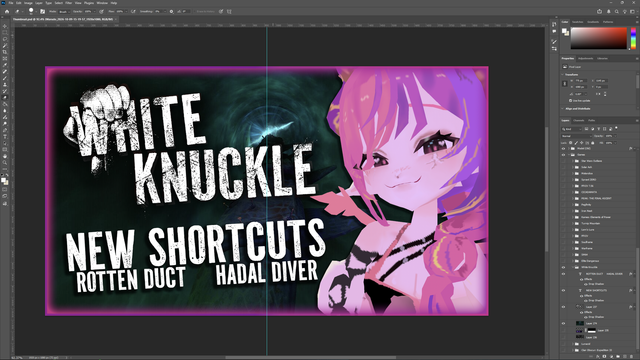Select the Brush tool in left toolbar

pyautogui.click(x=5, y=78)
